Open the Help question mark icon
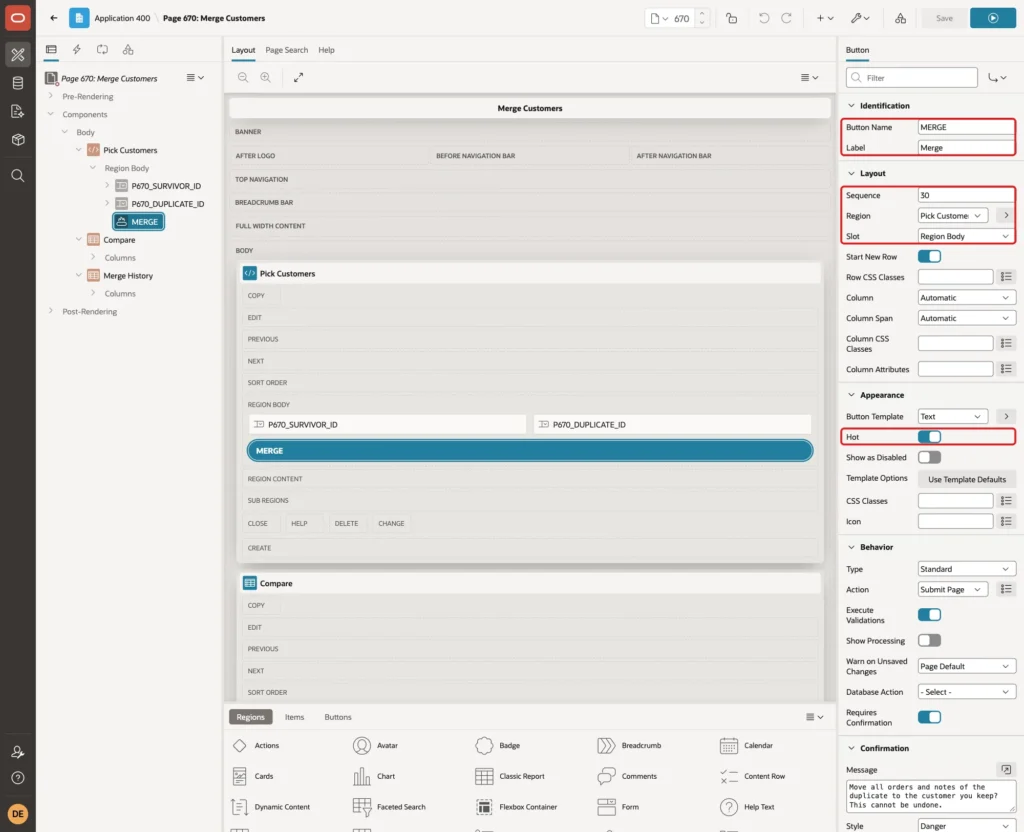This screenshot has width=1024, height=832. (18, 778)
